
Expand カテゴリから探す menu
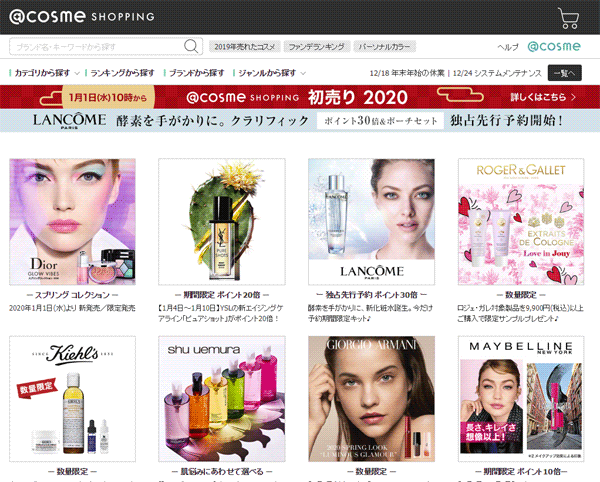(x=44, y=73)
